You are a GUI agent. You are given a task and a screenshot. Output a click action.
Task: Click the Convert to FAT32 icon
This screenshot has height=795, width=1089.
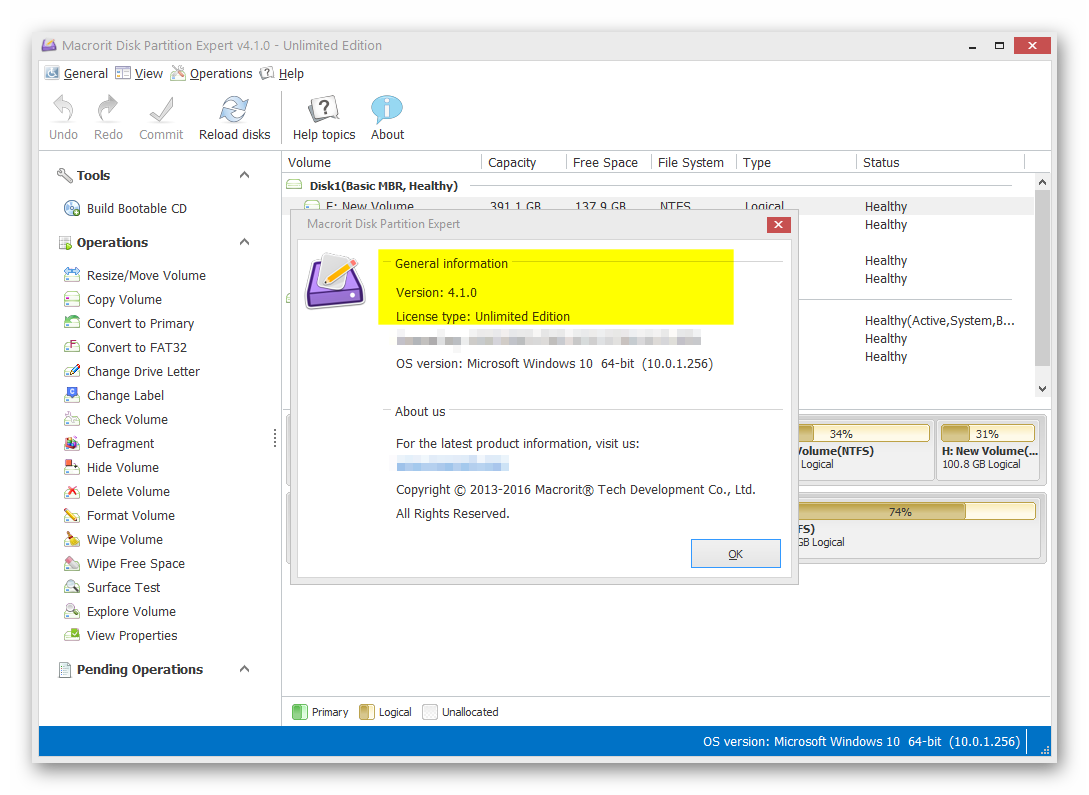point(72,347)
